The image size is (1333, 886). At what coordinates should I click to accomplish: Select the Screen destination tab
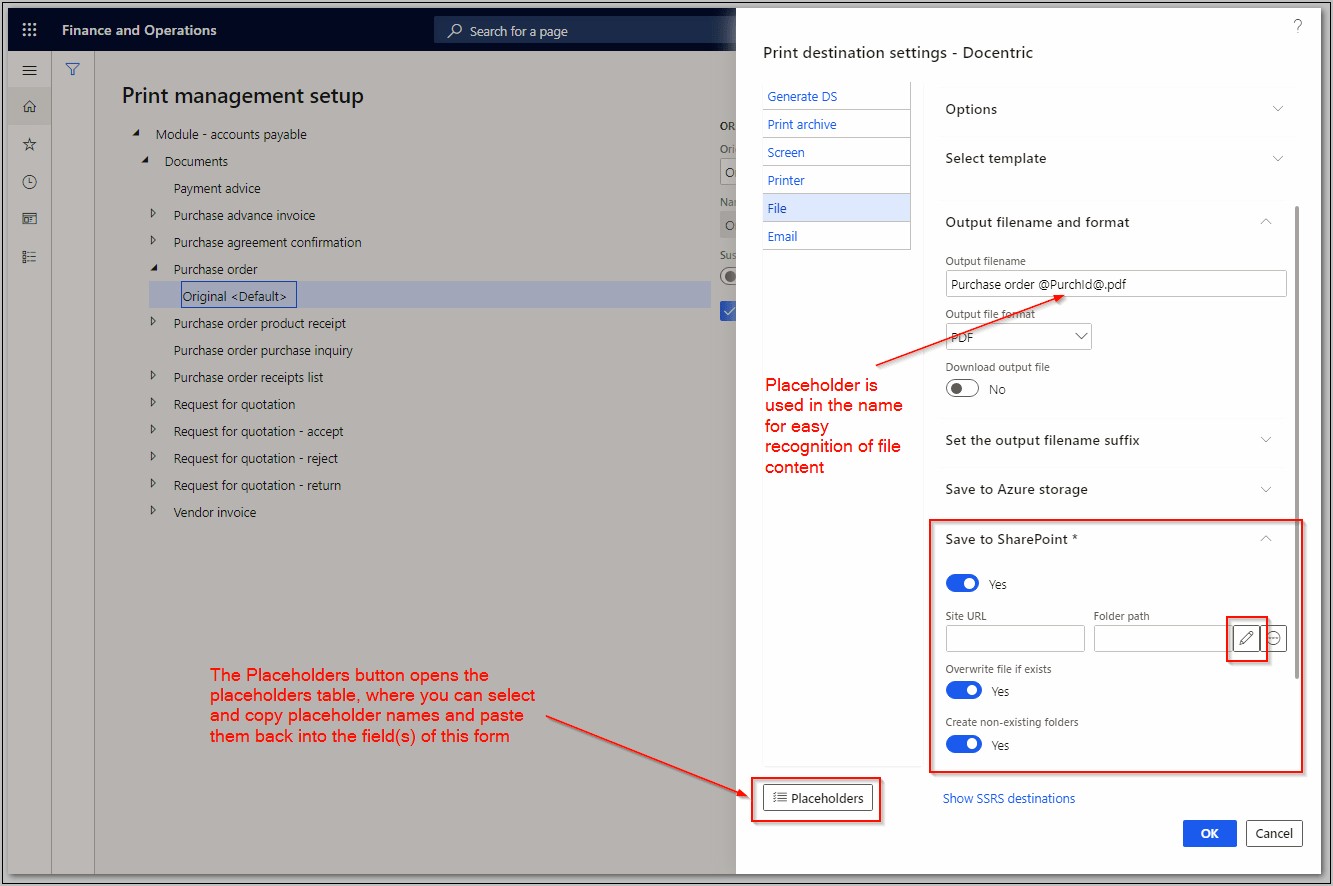pos(836,152)
